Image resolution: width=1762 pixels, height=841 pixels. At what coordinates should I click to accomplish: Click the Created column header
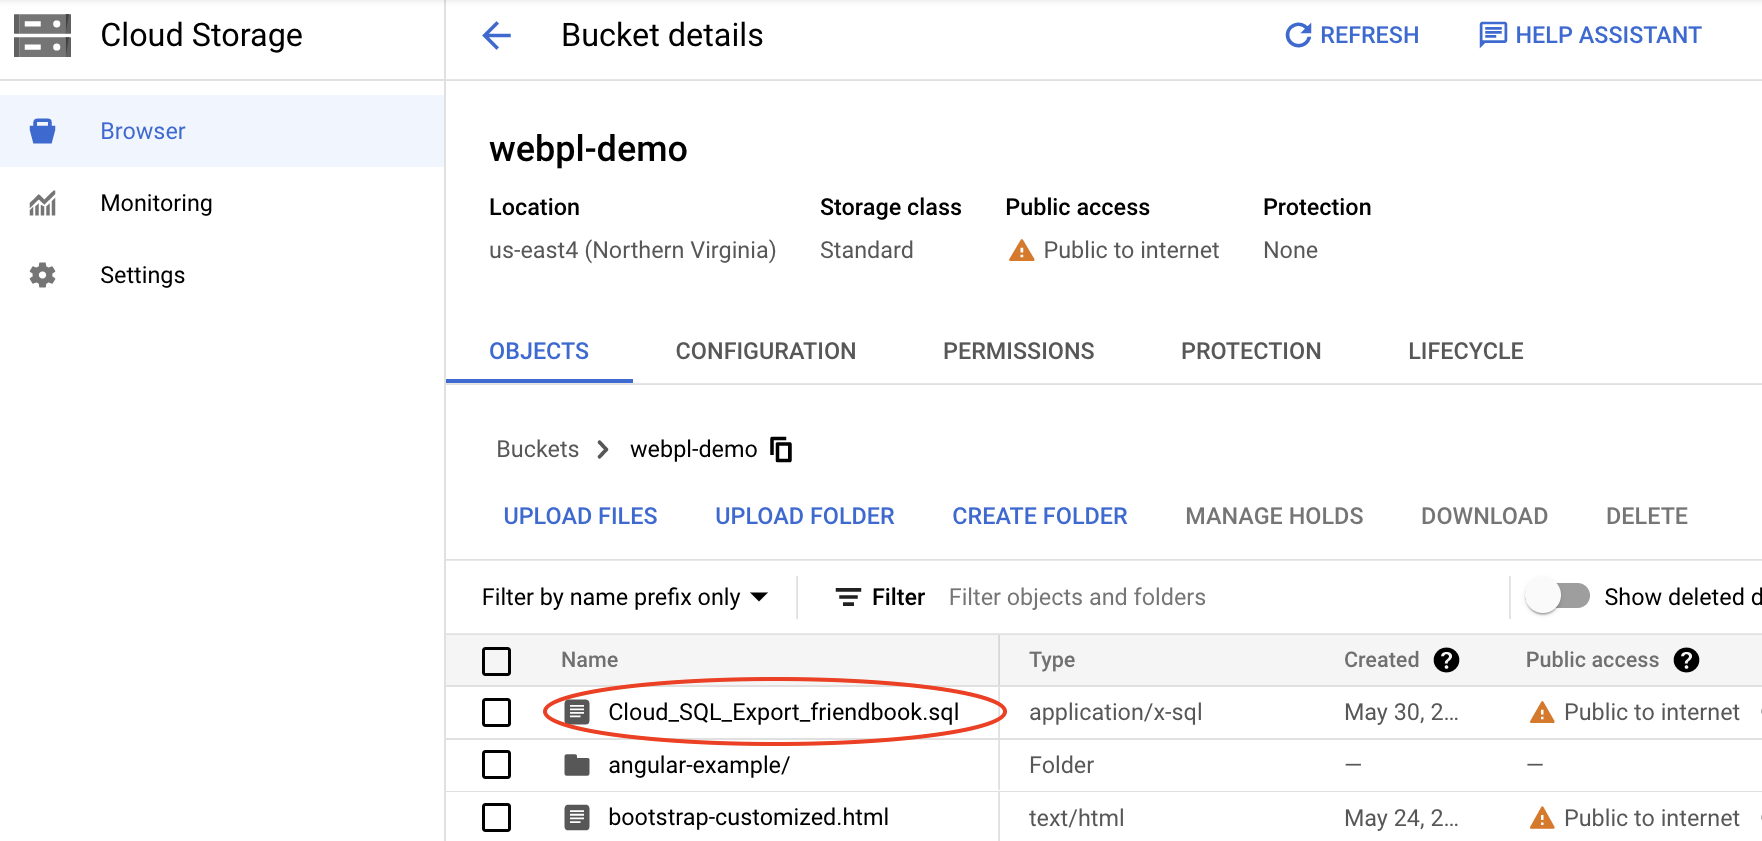[x=1381, y=660]
